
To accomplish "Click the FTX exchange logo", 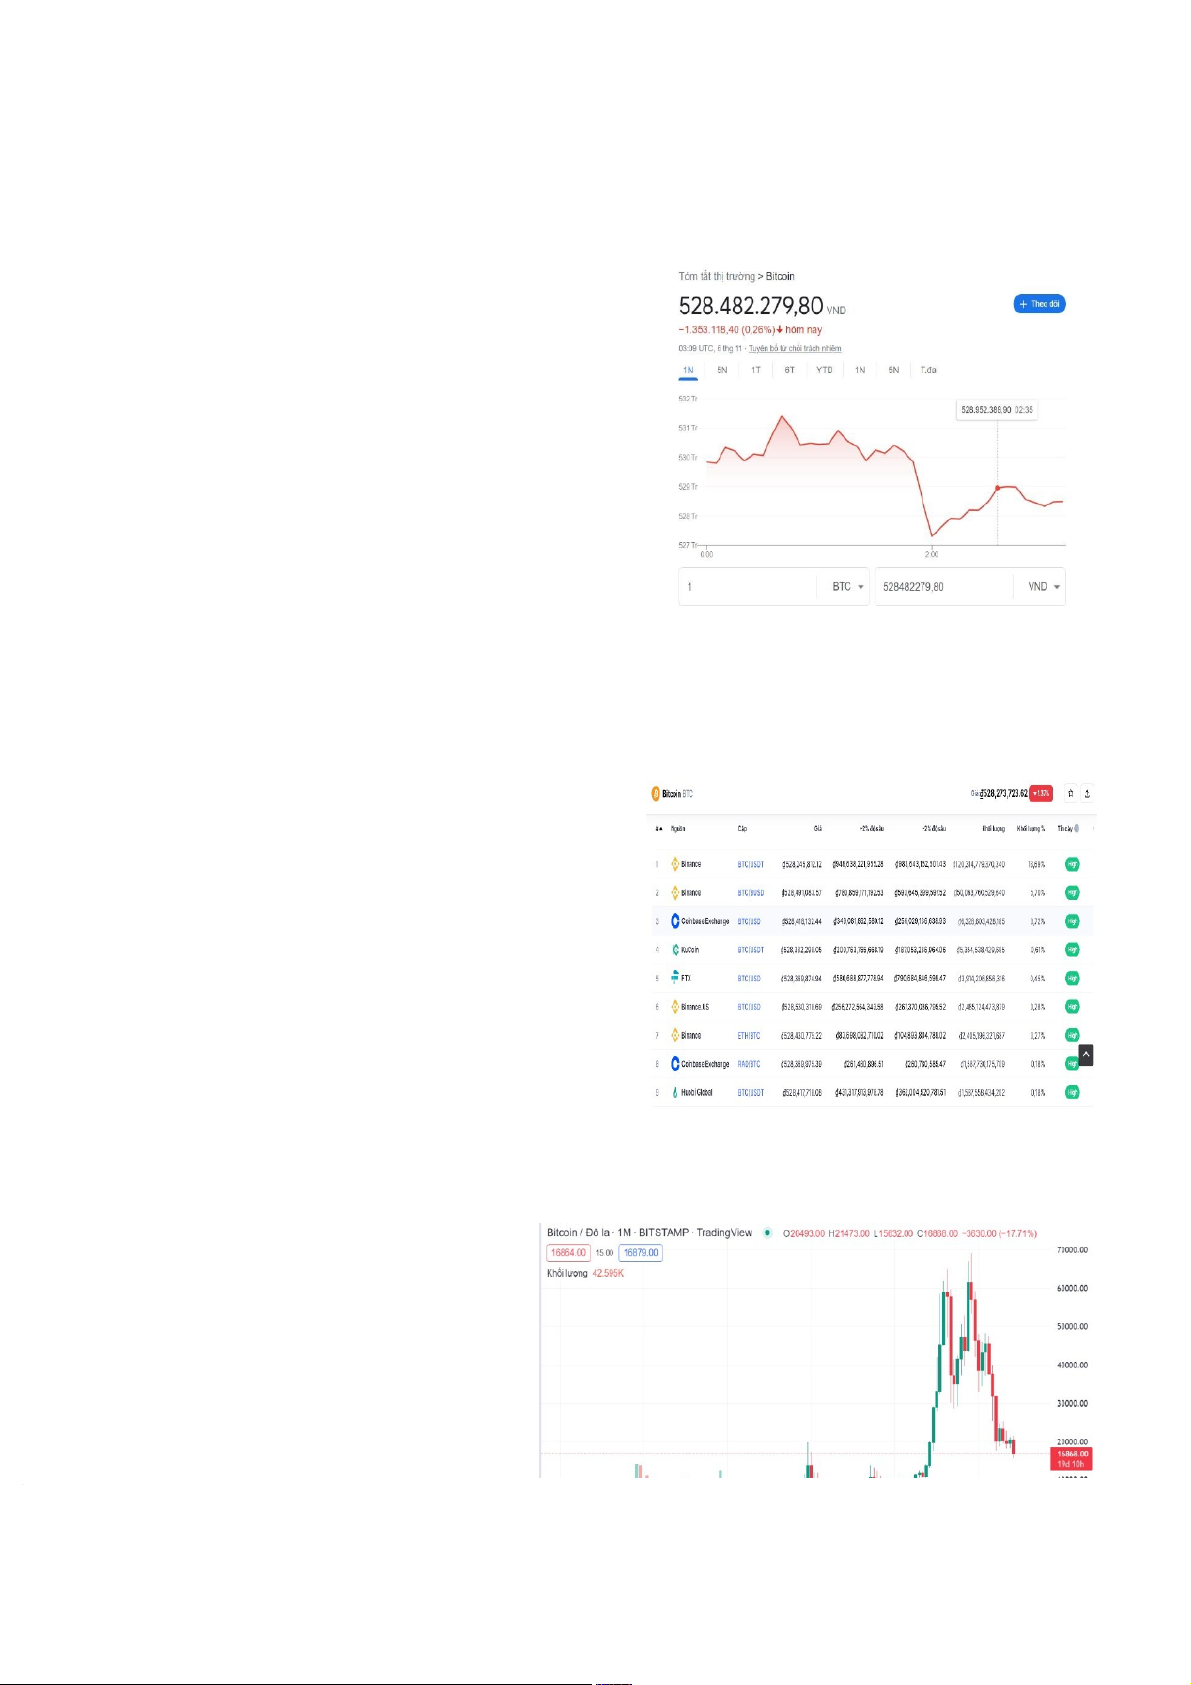I will pyautogui.click(x=675, y=978).
